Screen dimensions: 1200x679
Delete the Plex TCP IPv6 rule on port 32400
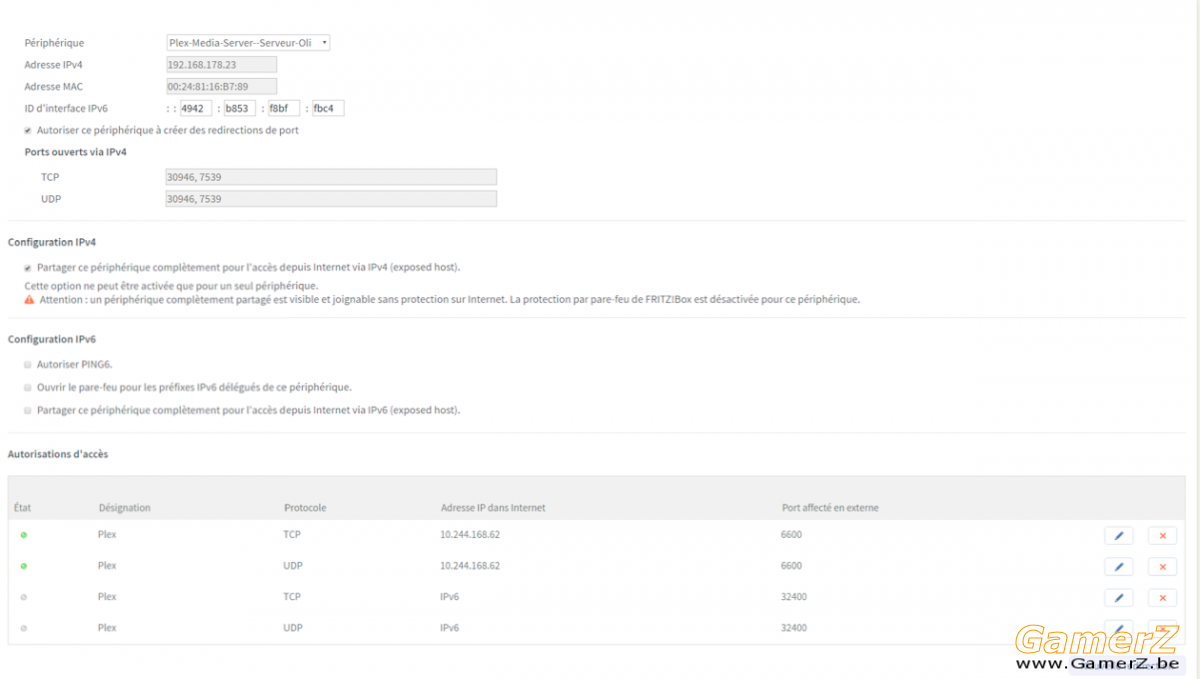(1162, 598)
